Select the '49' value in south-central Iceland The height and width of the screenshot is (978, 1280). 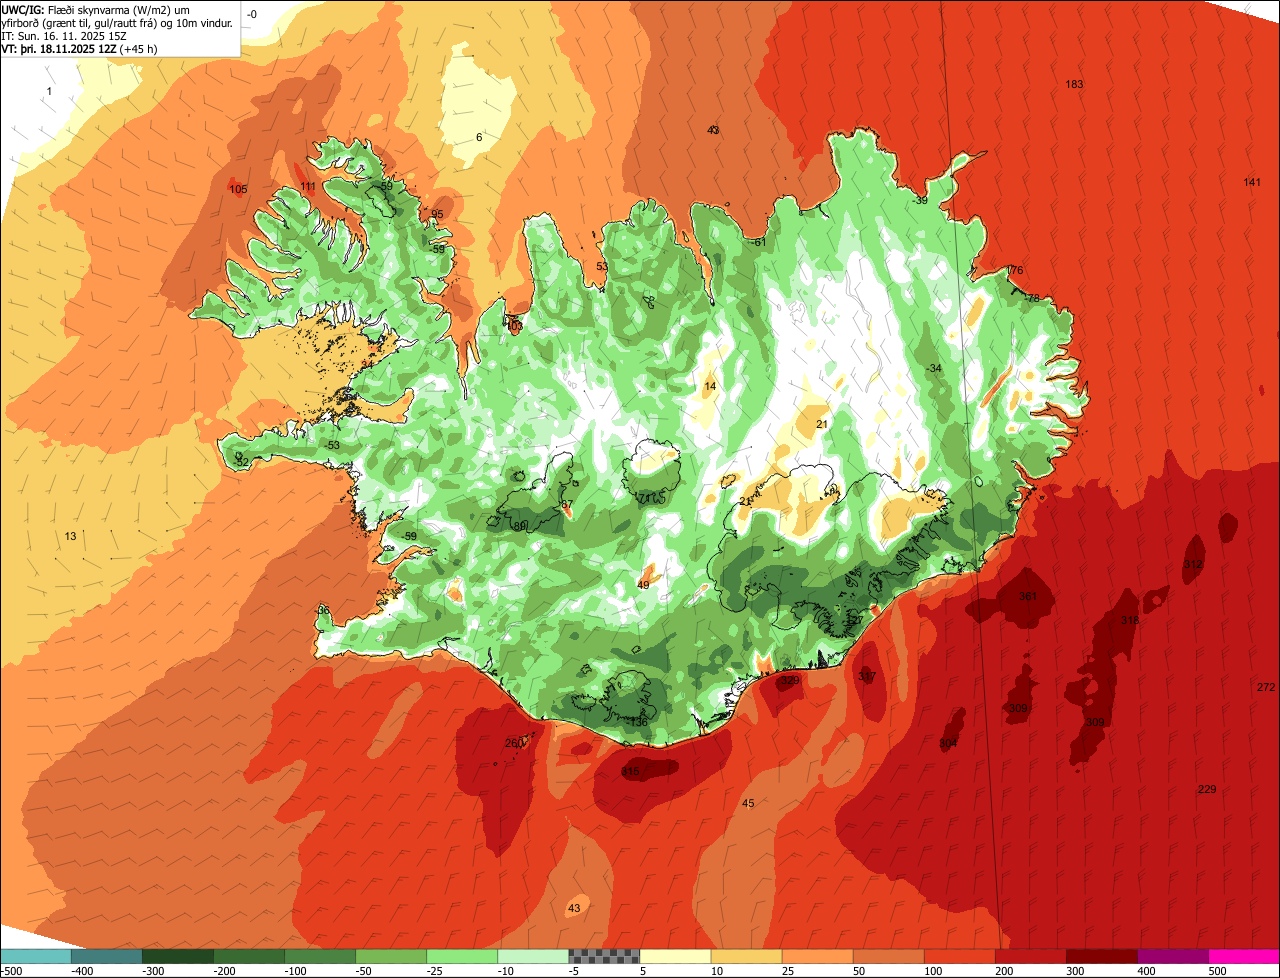pyautogui.click(x=643, y=585)
